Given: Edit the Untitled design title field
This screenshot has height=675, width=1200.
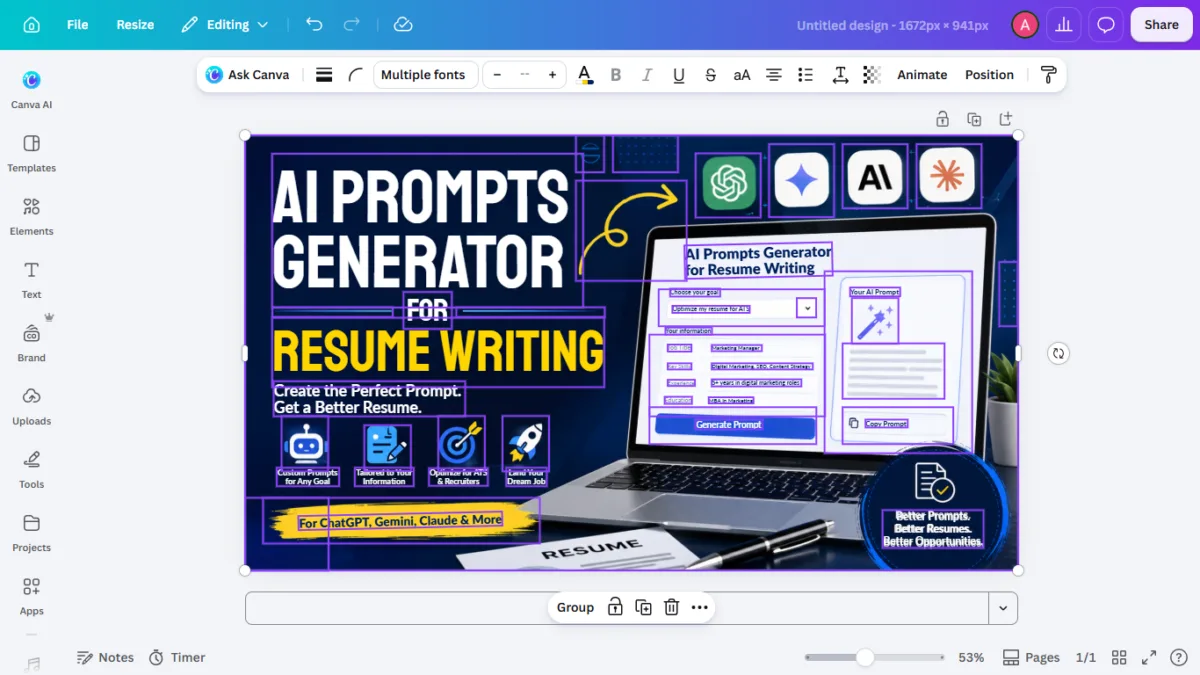Looking at the screenshot, I should click(x=892, y=25).
